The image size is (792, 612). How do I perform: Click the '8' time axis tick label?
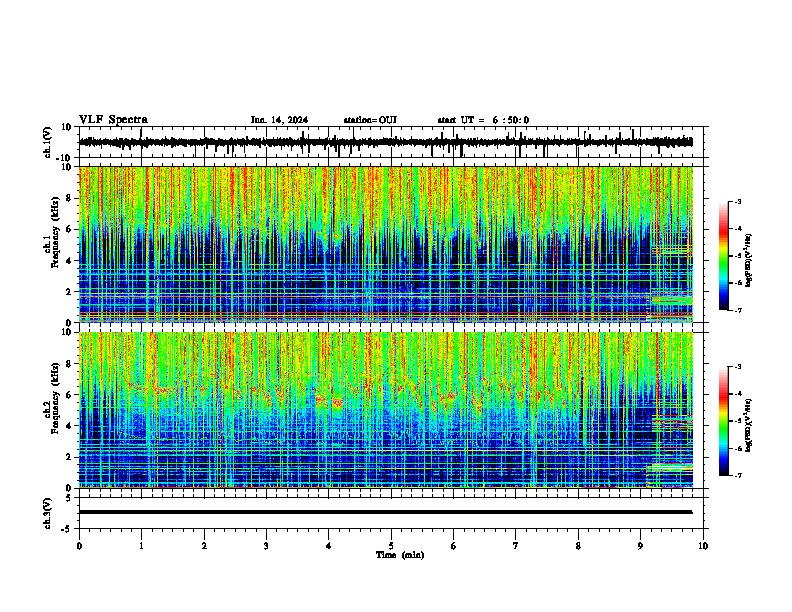(x=578, y=546)
